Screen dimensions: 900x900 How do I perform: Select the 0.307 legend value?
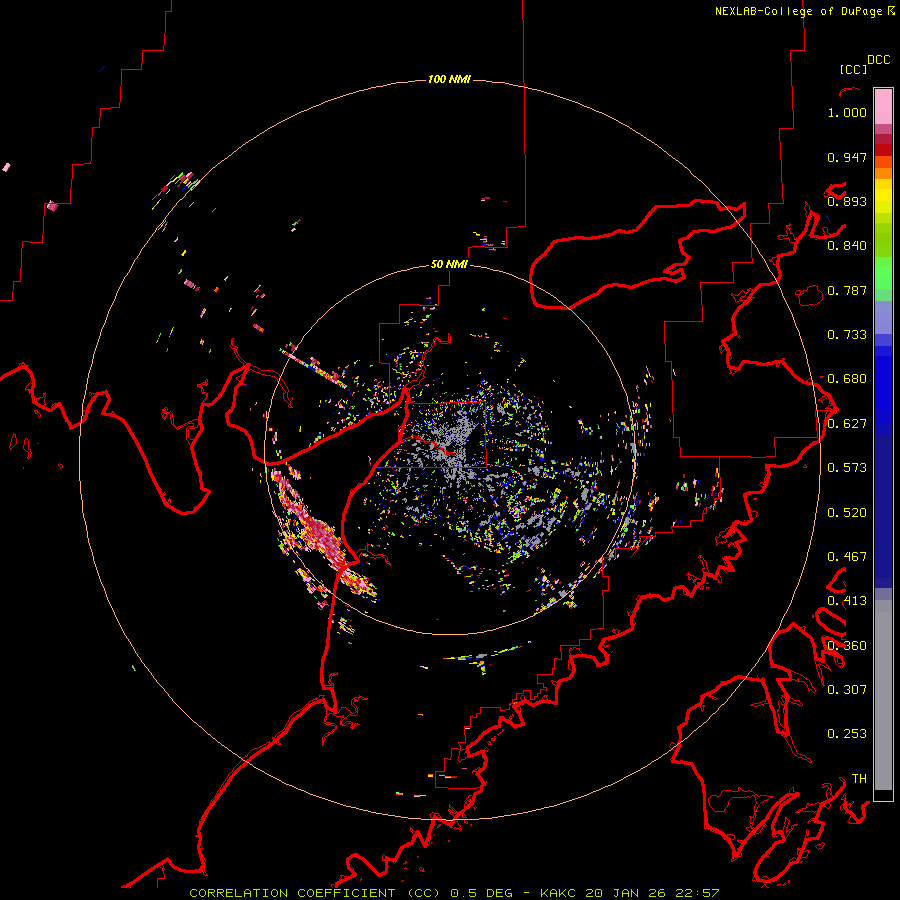(x=847, y=690)
